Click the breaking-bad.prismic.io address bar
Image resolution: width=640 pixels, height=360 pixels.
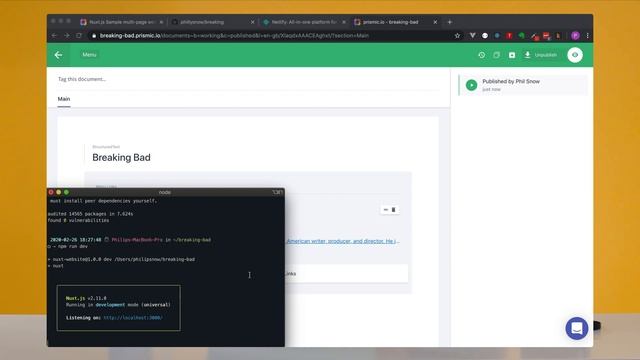[x=269, y=36]
